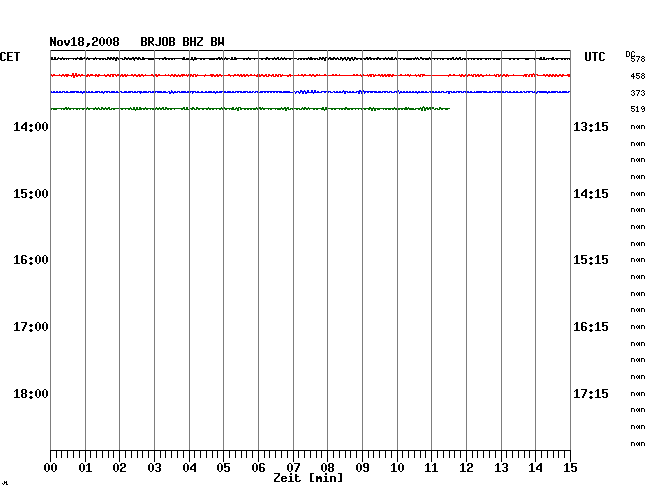Click the Zeit [min] axis title
Screen dimensions: 650x494
[x=308, y=478]
